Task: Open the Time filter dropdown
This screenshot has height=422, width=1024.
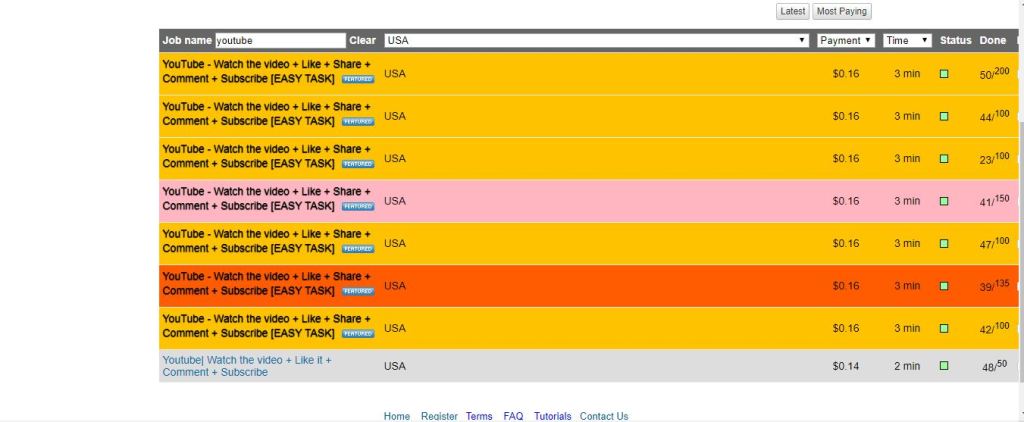Action: click(907, 40)
